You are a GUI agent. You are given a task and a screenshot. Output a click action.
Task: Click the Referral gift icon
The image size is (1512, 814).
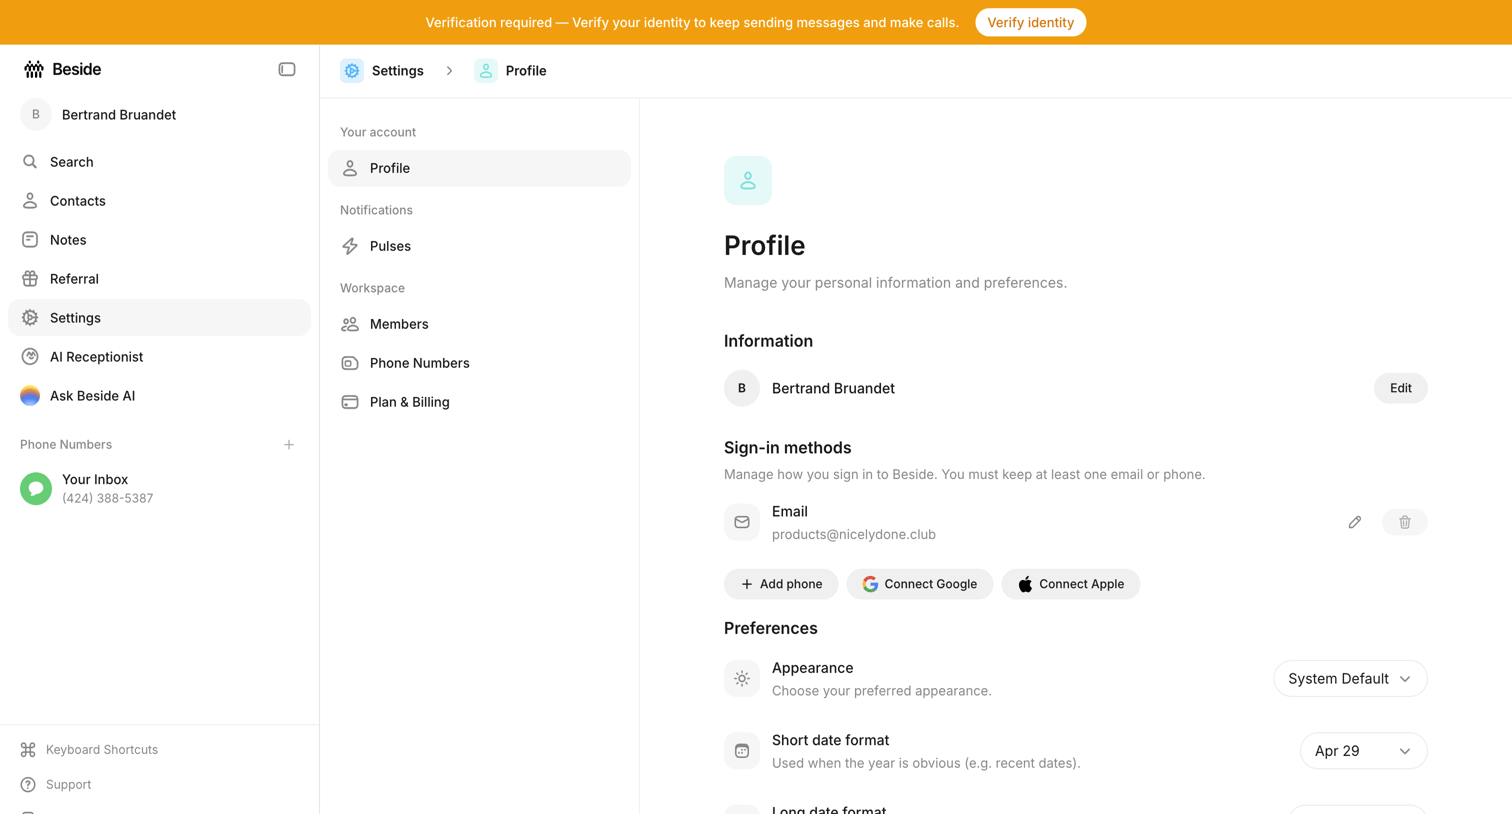(x=30, y=279)
